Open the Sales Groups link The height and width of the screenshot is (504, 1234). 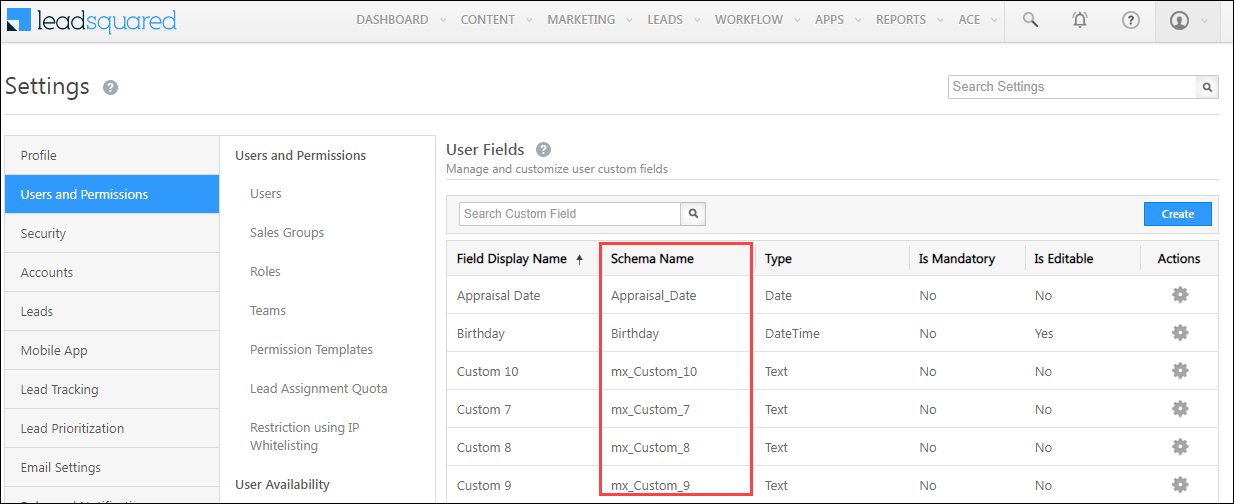point(287,232)
